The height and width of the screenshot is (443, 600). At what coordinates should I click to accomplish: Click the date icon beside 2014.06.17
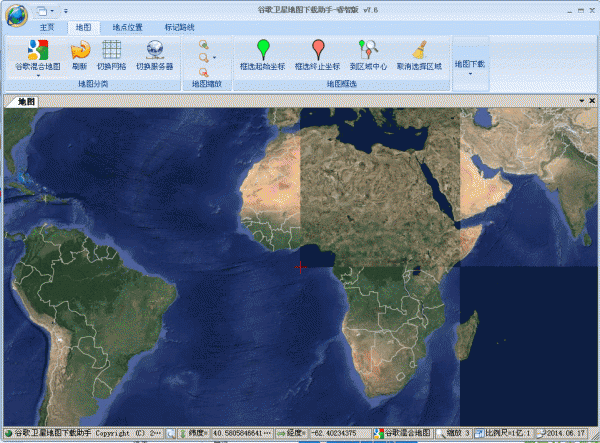coord(541,434)
